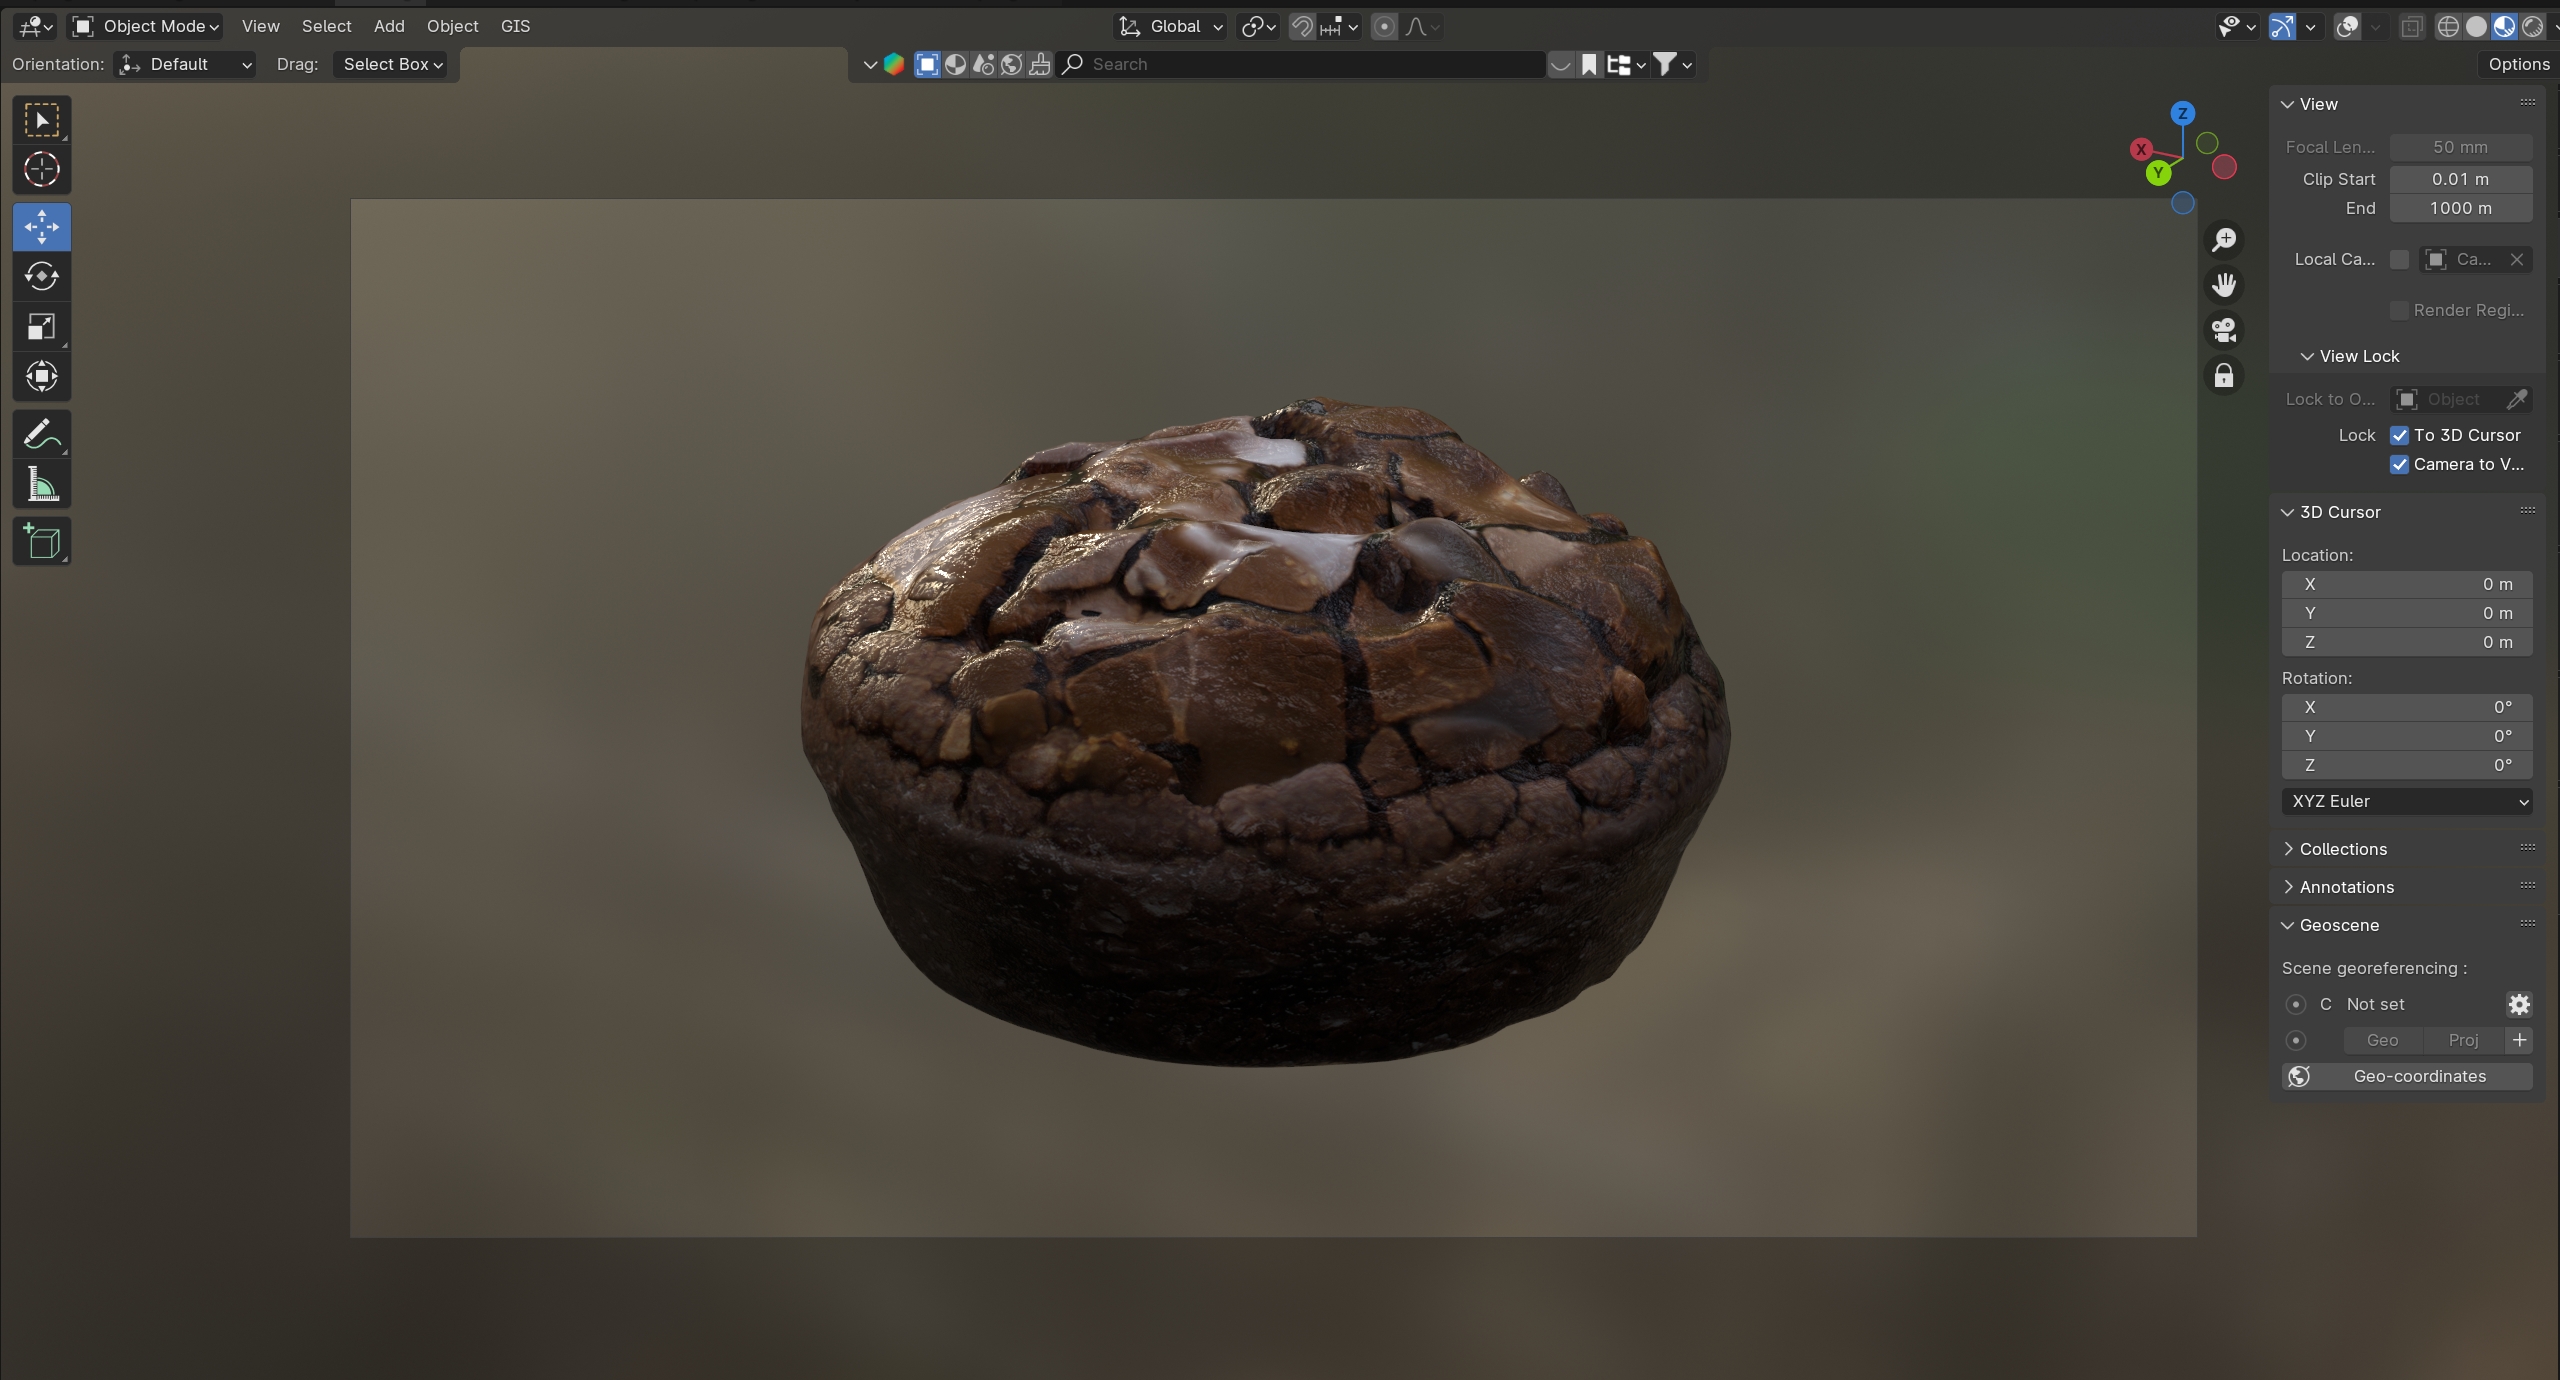Expand the Collections panel
Screen dimensions: 2560x1380
tap(2342, 849)
